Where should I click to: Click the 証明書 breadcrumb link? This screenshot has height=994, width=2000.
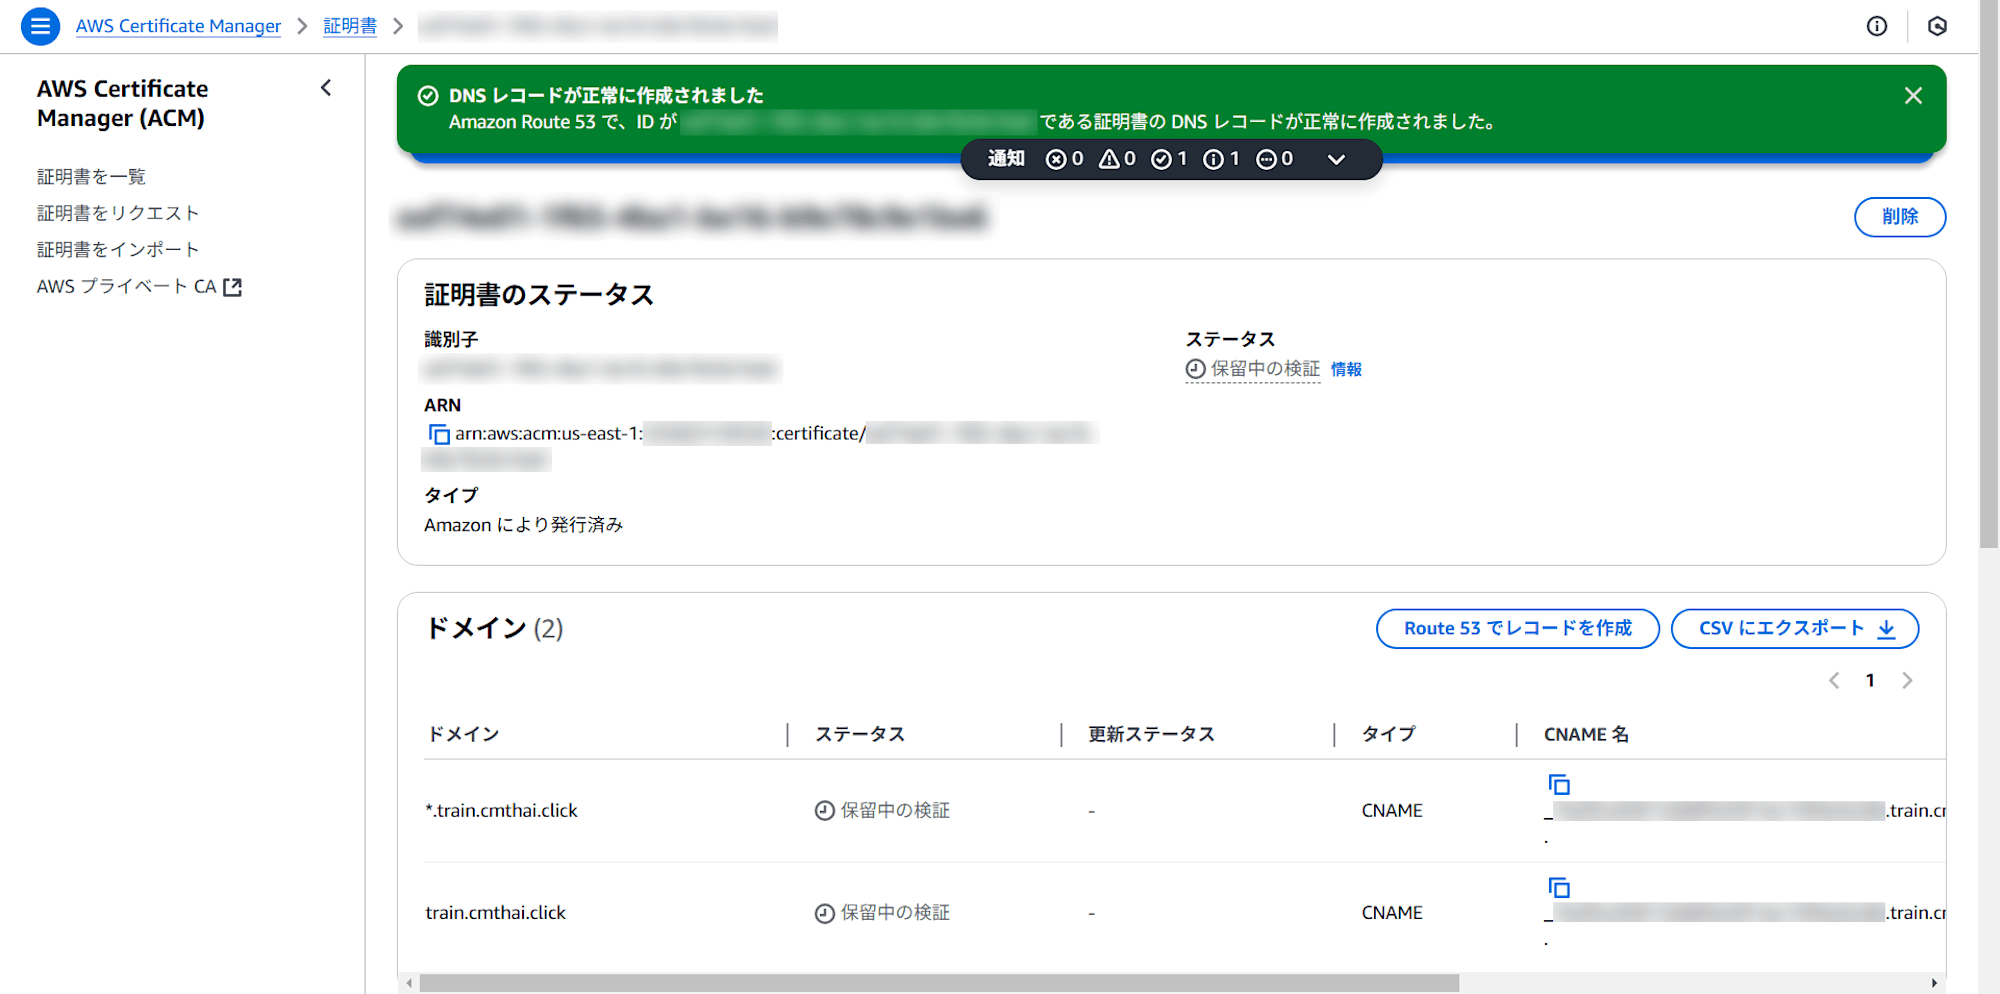point(350,26)
